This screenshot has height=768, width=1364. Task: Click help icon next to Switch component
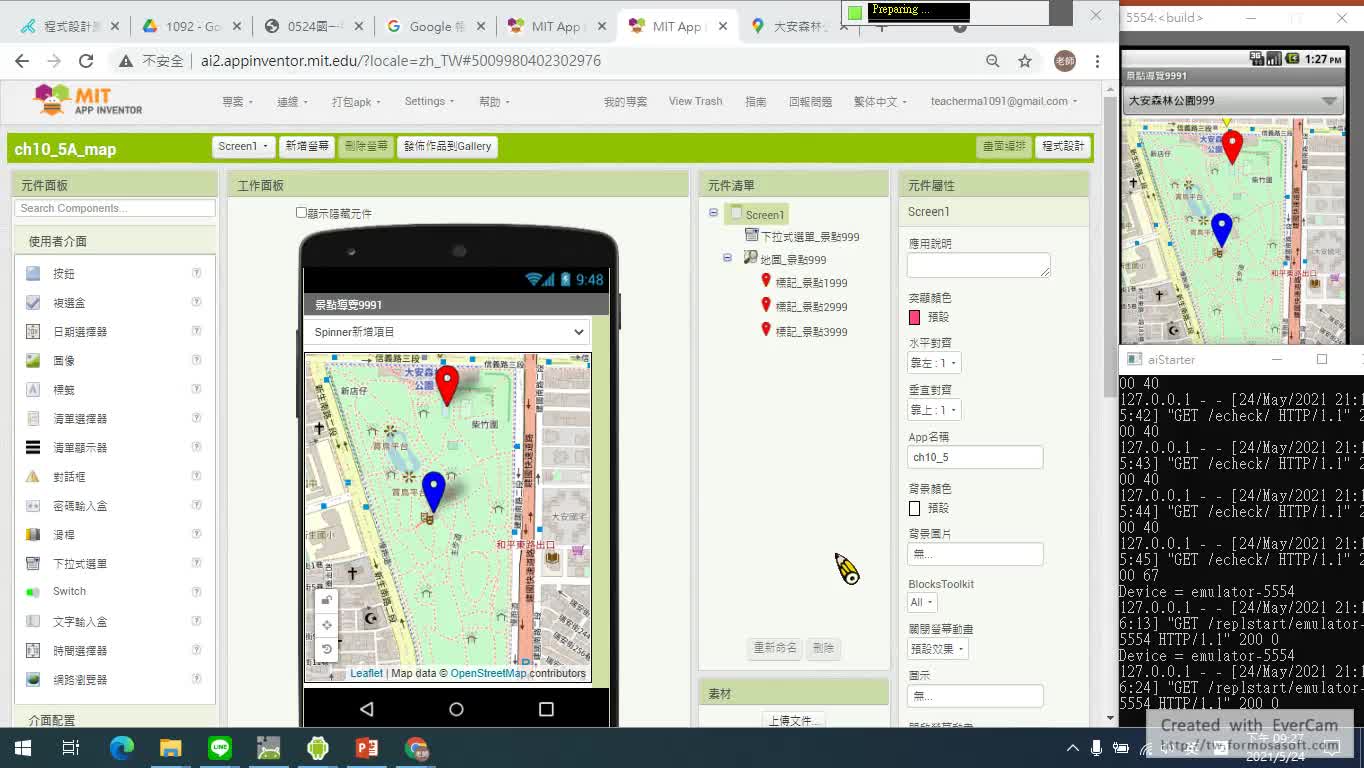tap(197, 591)
